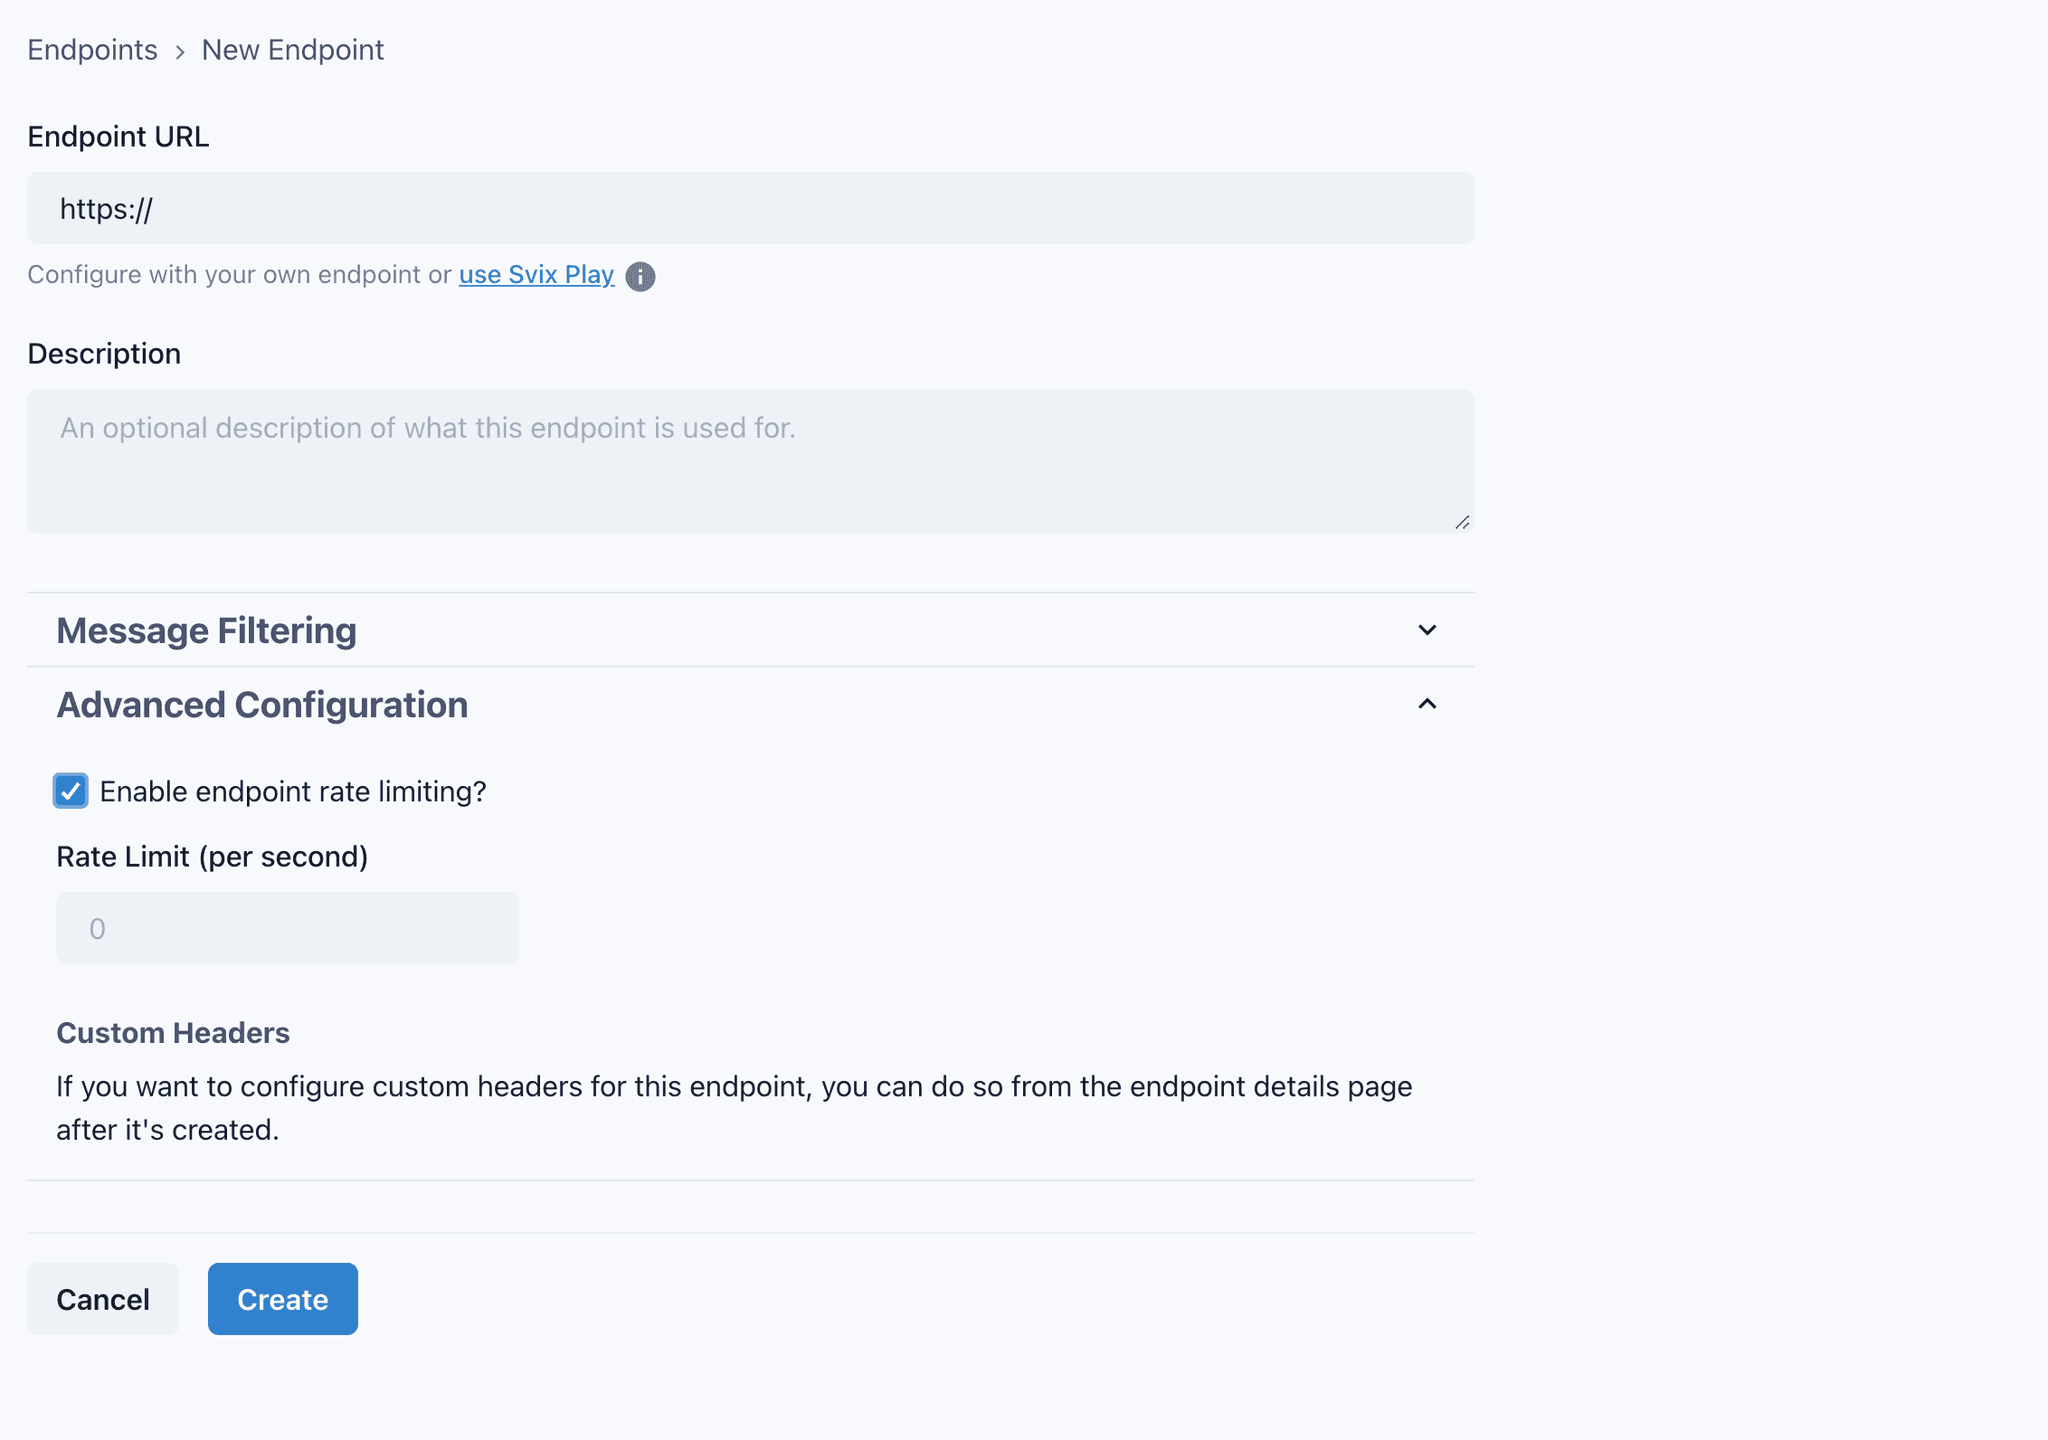The height and width of the screenshot is (1440, 2048).
Task: Click the "Endpoint URL" field label
Action: [118, 137]
